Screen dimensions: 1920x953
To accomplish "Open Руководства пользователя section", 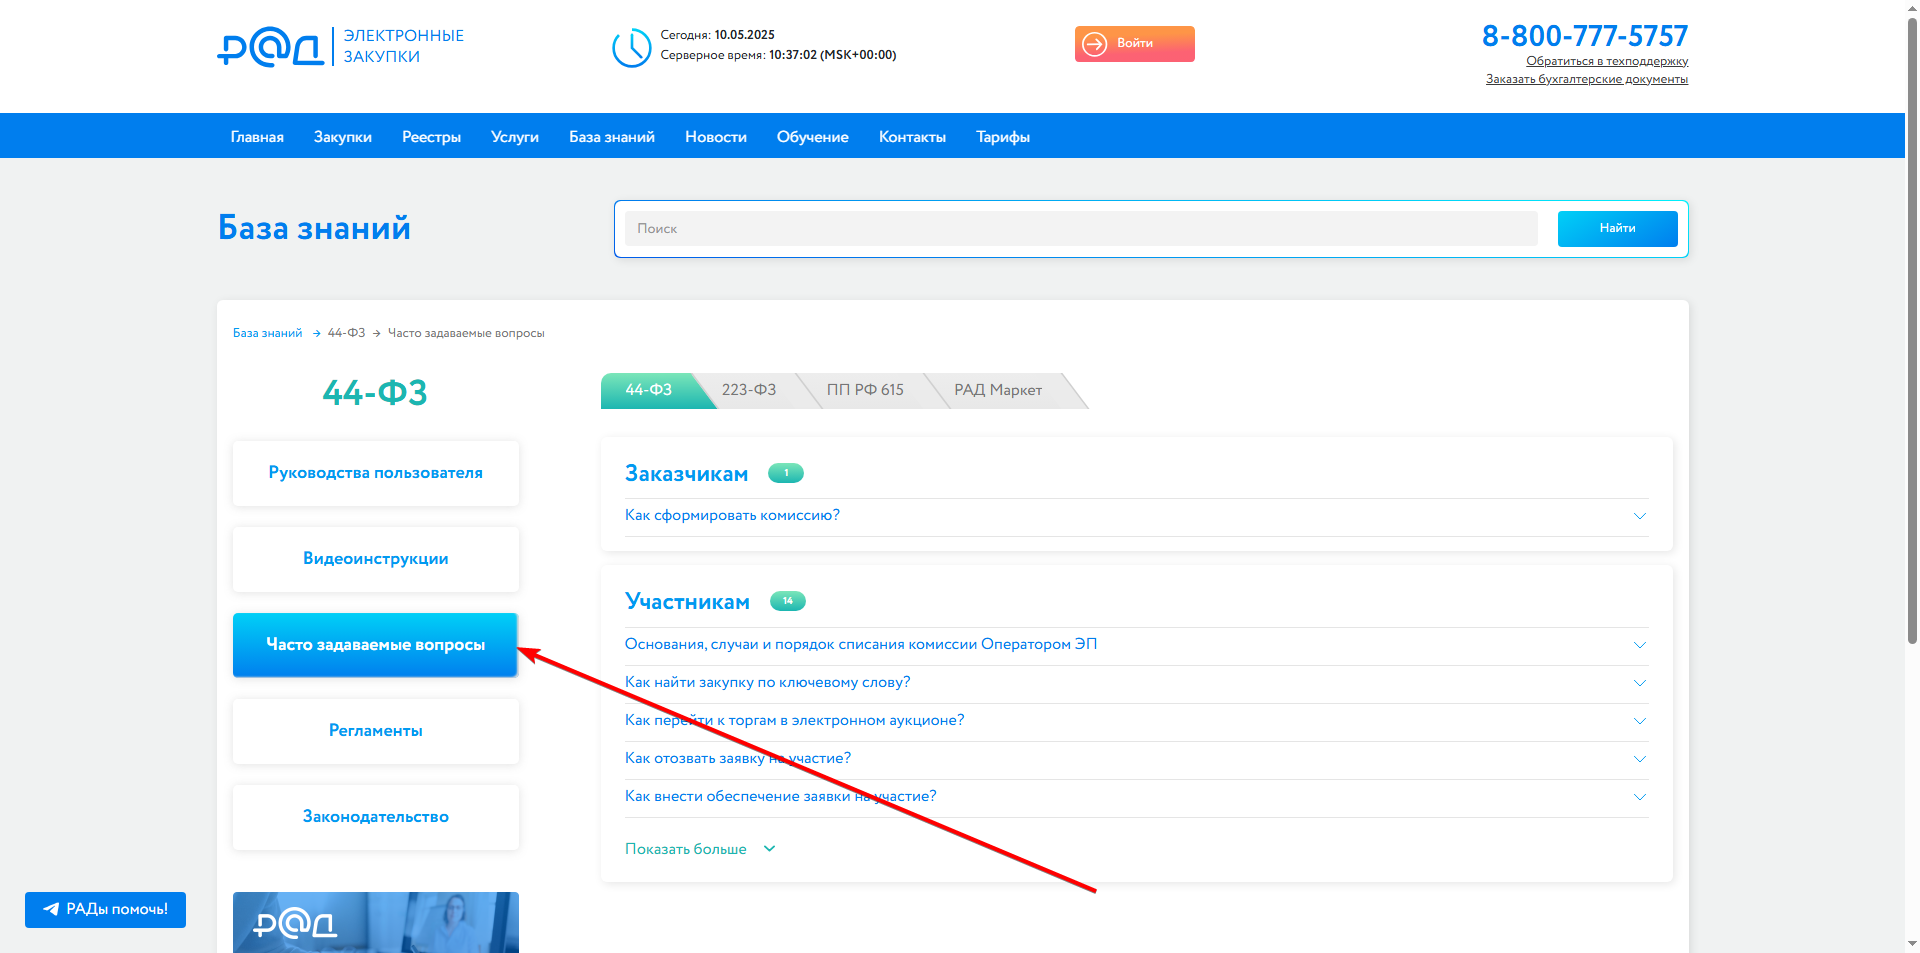I will (x=376, y=473).
